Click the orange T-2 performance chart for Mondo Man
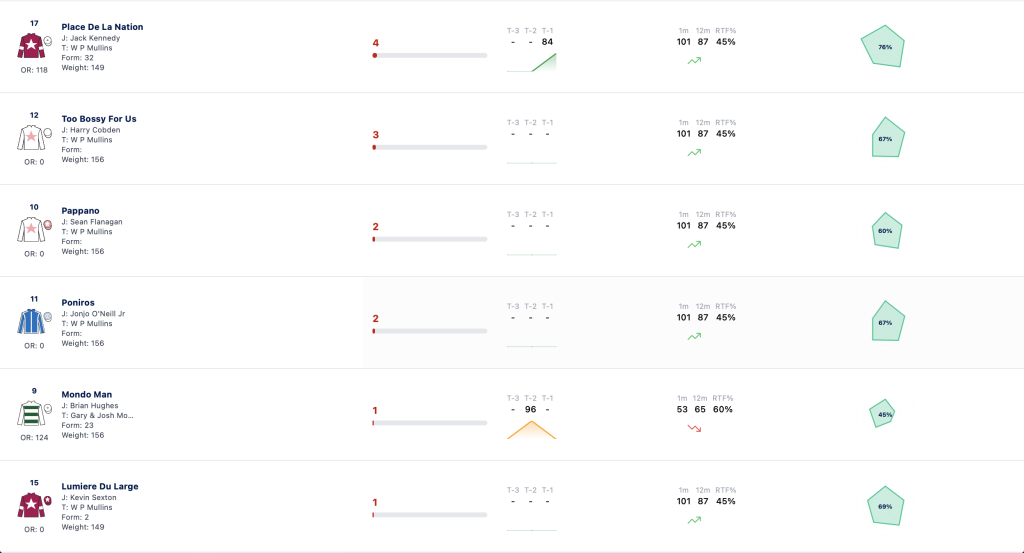This screenshot has height=553, width=1024. coord(532,430)
